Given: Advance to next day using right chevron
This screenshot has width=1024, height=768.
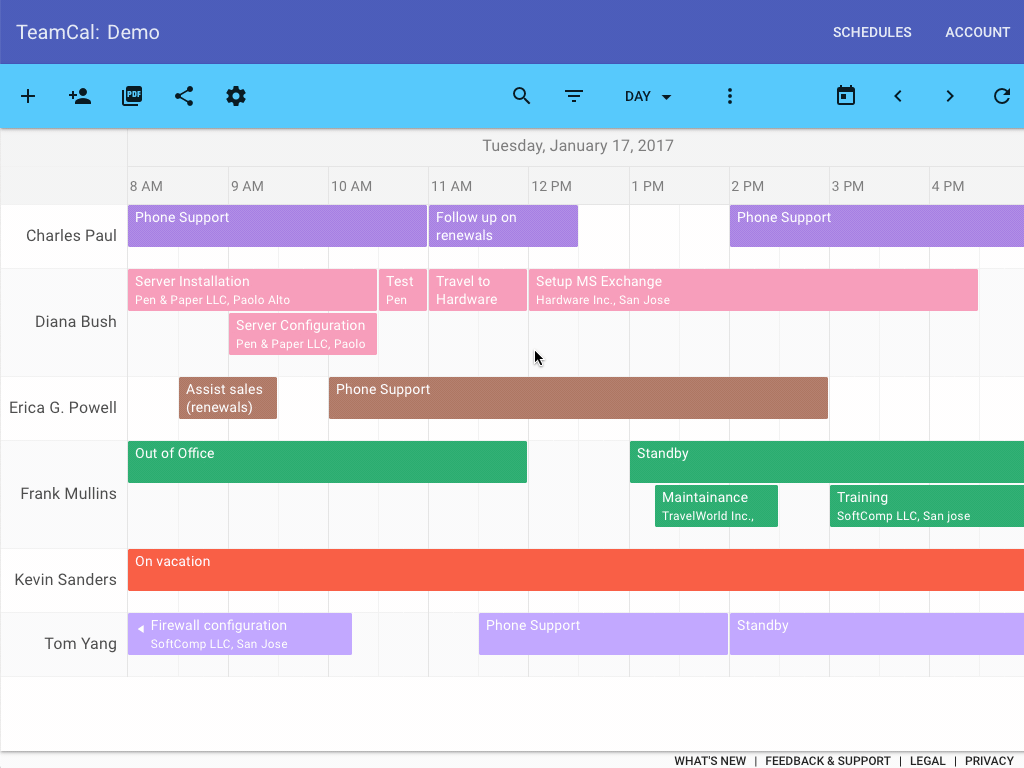Looking at the screenshot, I should click(950, 96).
